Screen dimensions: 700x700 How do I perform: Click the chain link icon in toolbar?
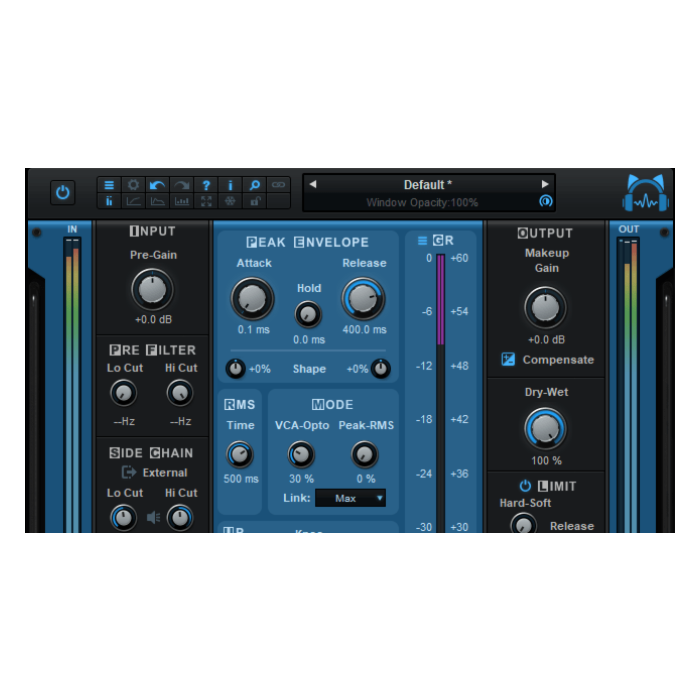click(279, 185)
